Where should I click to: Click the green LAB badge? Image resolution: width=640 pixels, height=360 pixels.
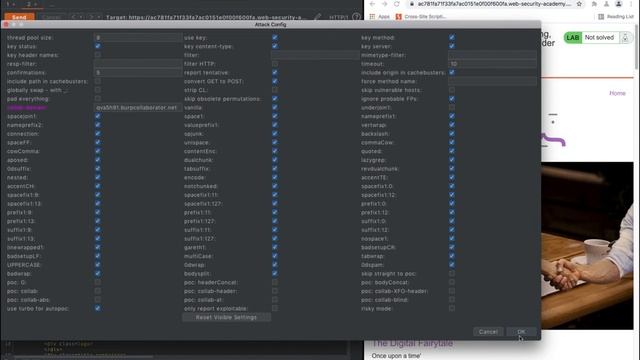pos(573,38)
